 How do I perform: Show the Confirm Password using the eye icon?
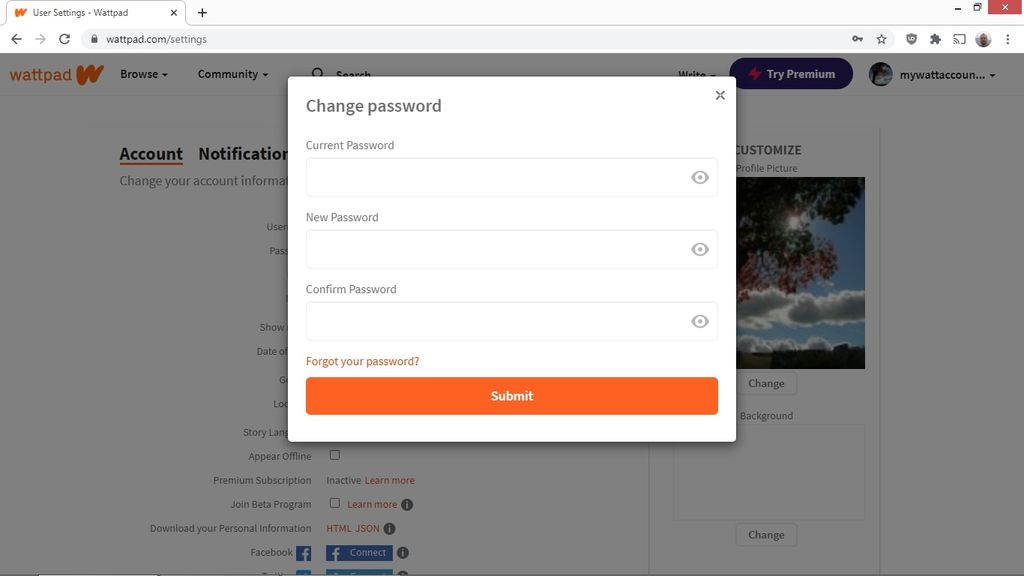coord(699,320)
